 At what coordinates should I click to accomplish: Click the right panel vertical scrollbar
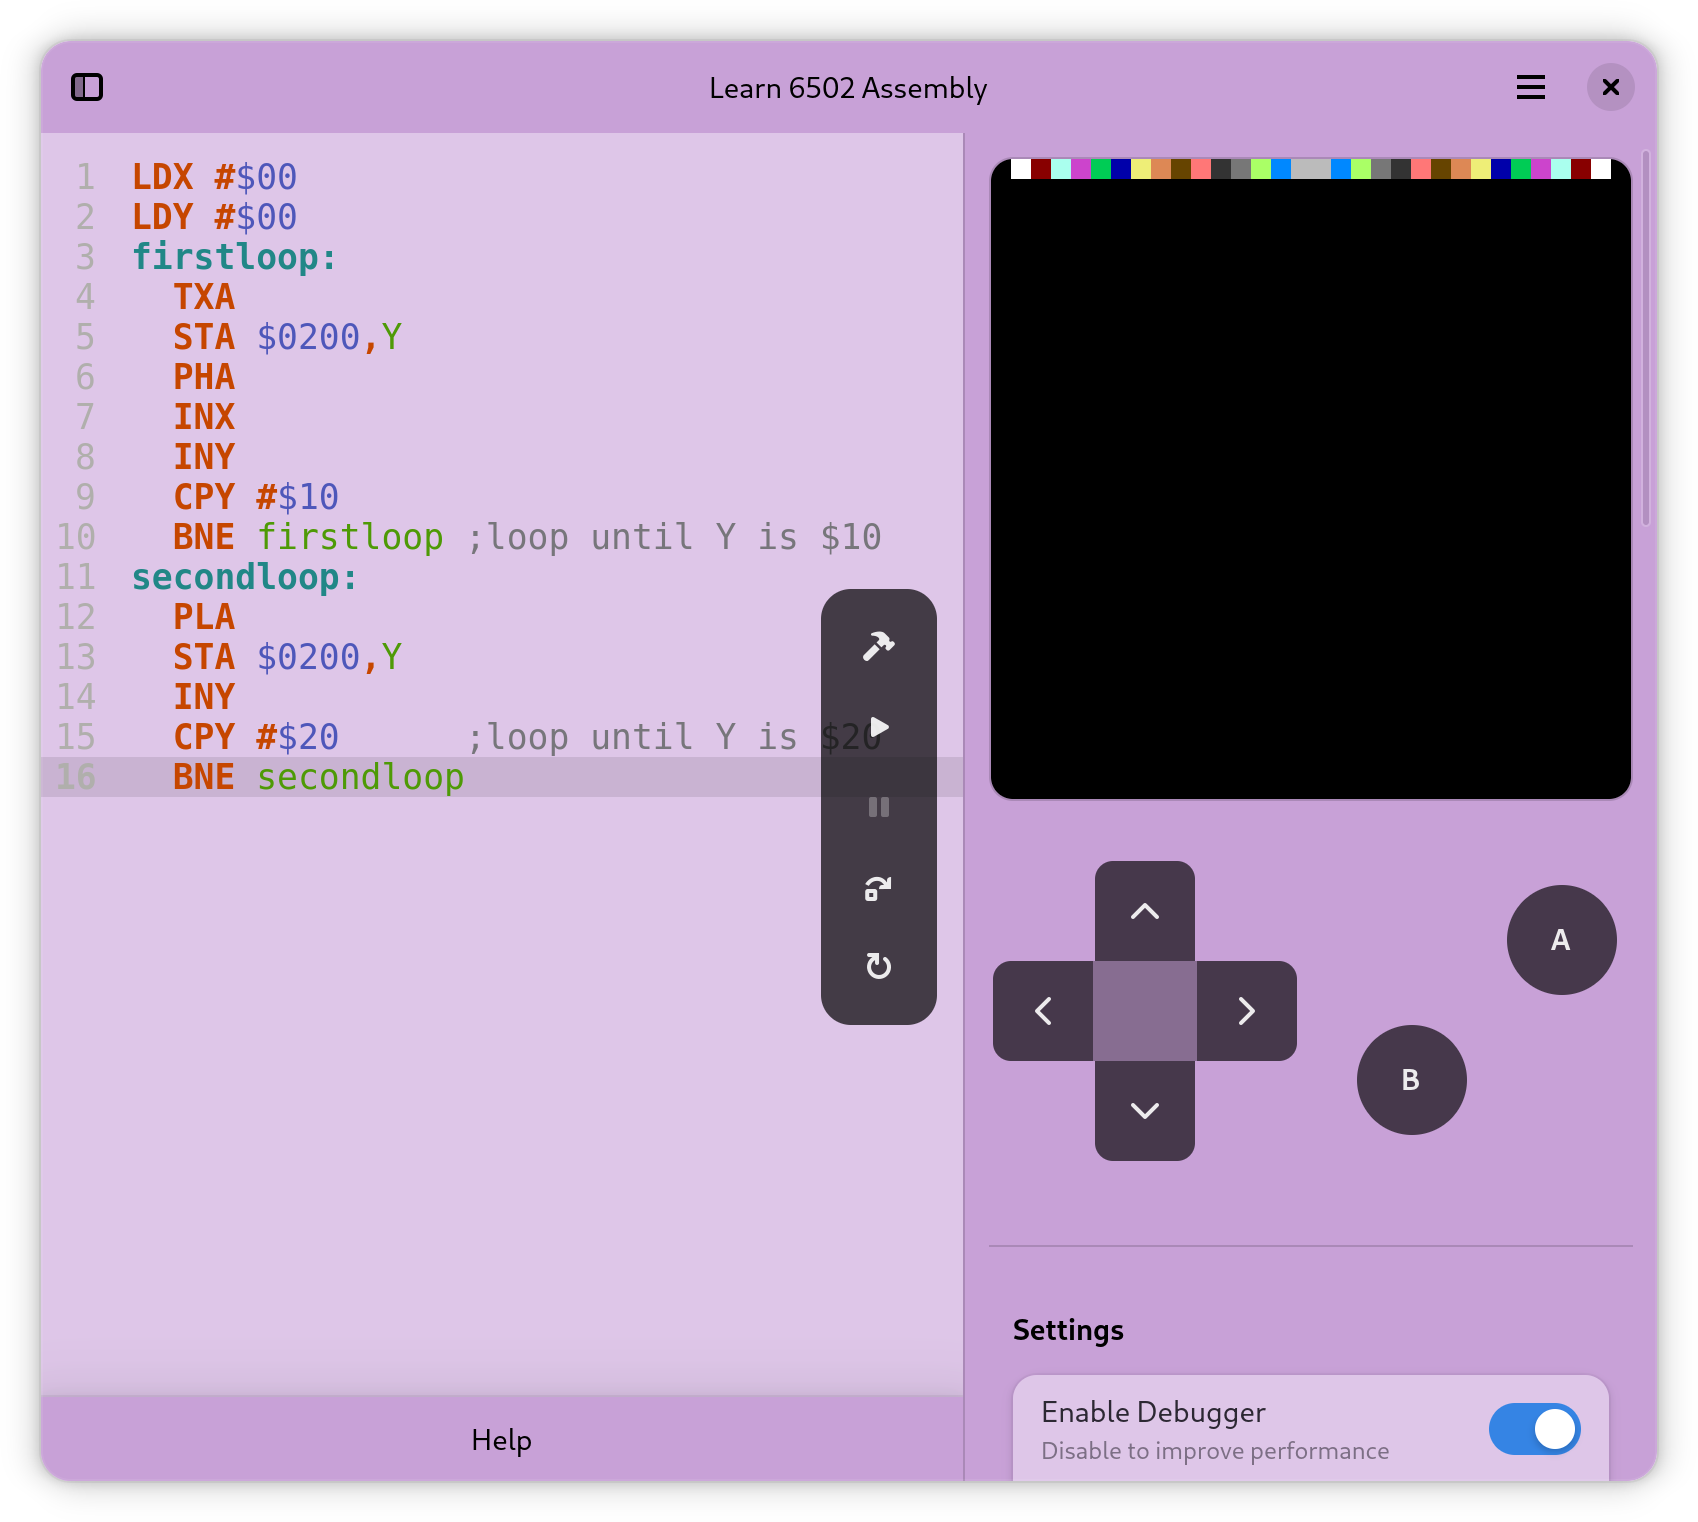click(1646, 340)
